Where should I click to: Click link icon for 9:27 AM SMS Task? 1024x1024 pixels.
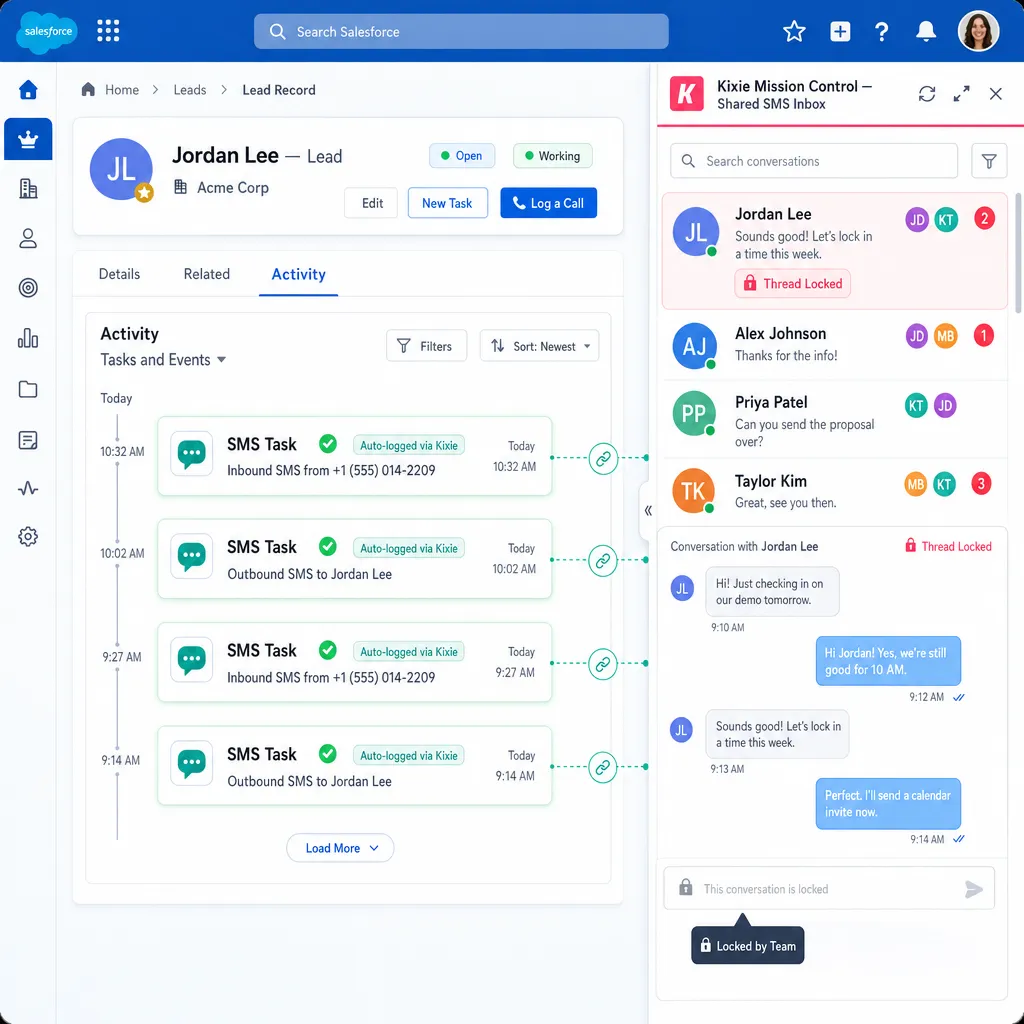[x=603, y=664]
